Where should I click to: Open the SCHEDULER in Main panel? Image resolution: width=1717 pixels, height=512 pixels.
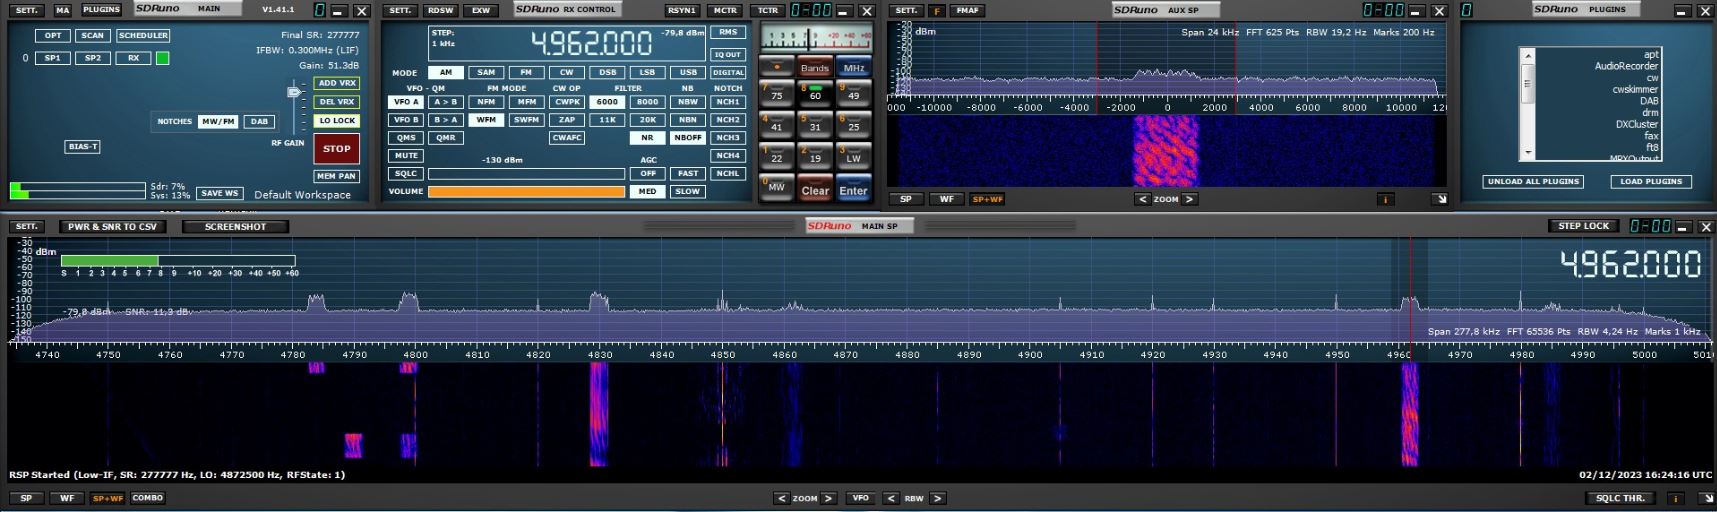point(143,35)
